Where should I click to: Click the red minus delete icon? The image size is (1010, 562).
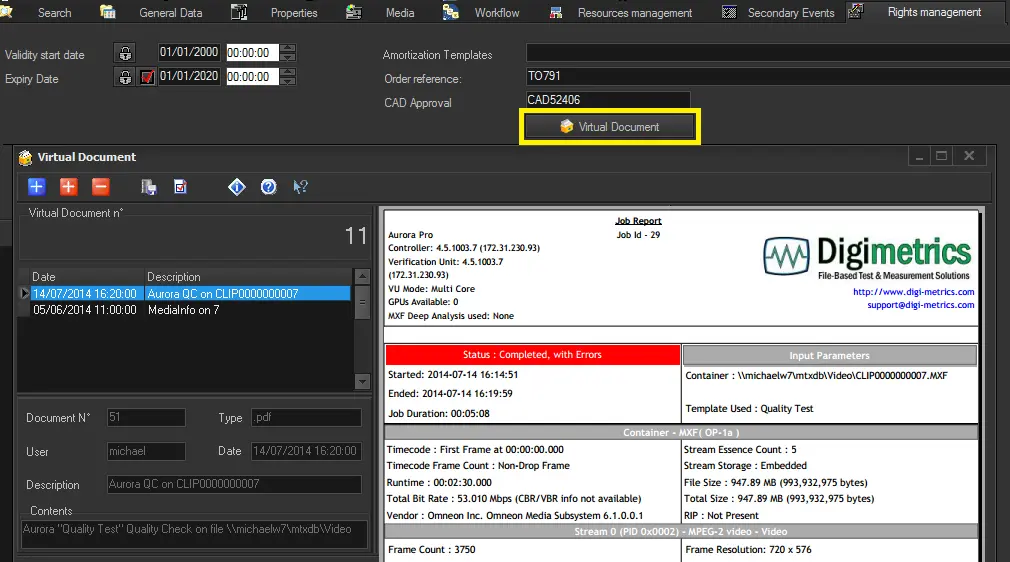pos(100,186)
